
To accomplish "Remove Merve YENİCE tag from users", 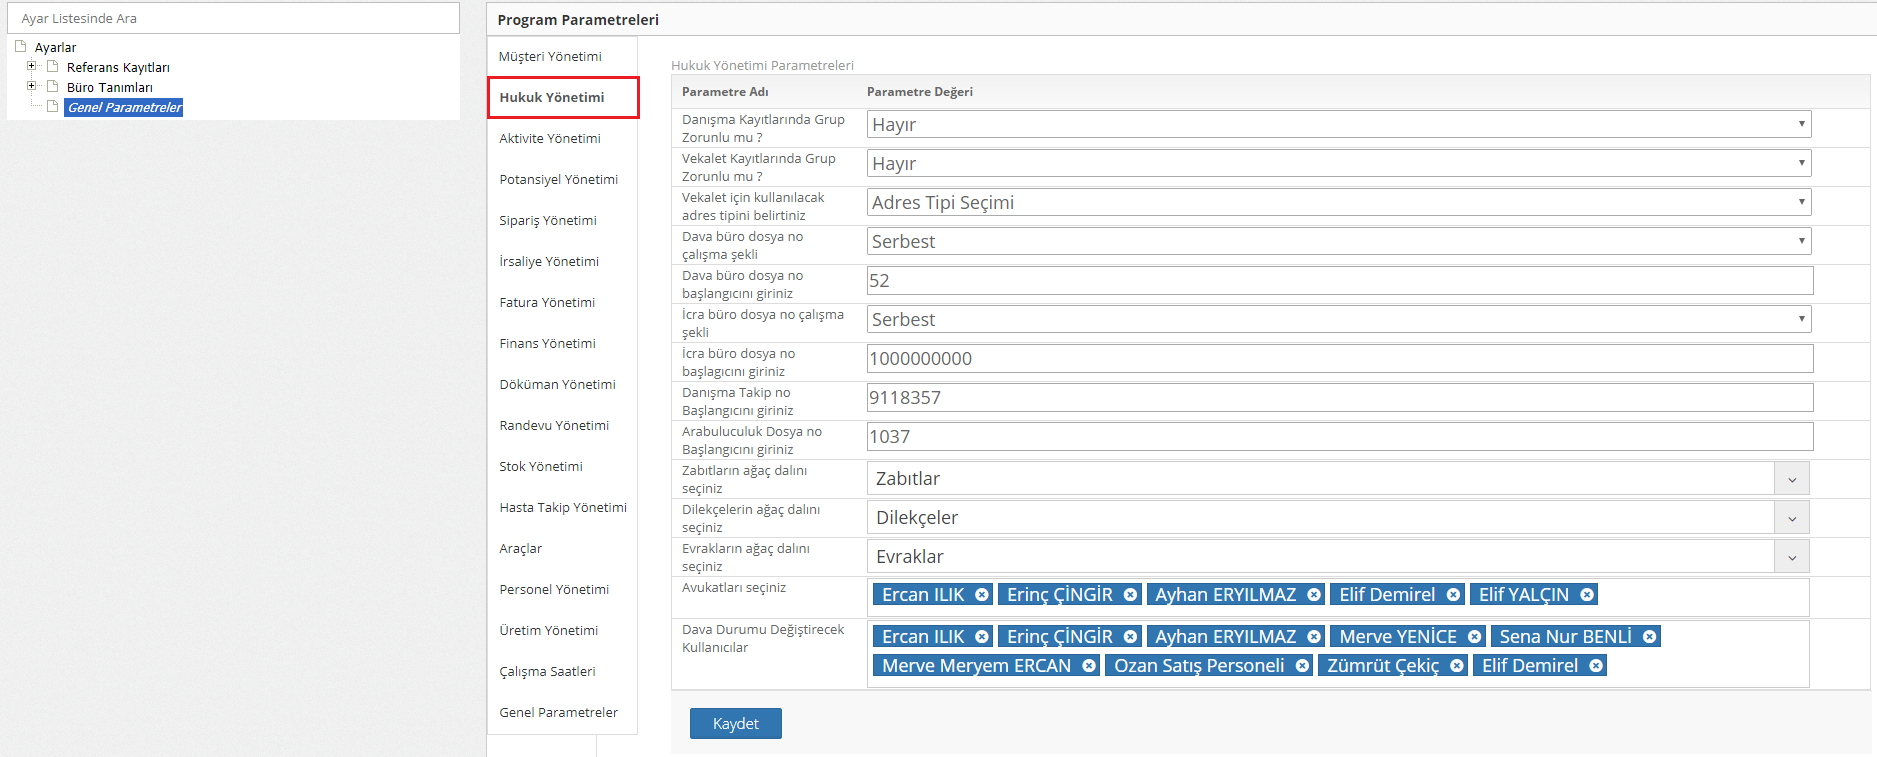I will click(1474, 637).
